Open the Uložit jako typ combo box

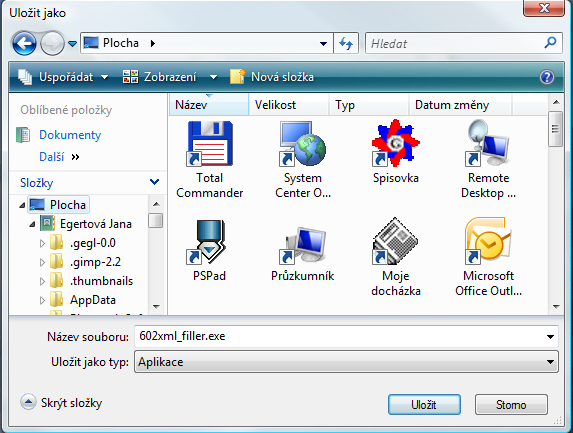[x=346, y=362]
